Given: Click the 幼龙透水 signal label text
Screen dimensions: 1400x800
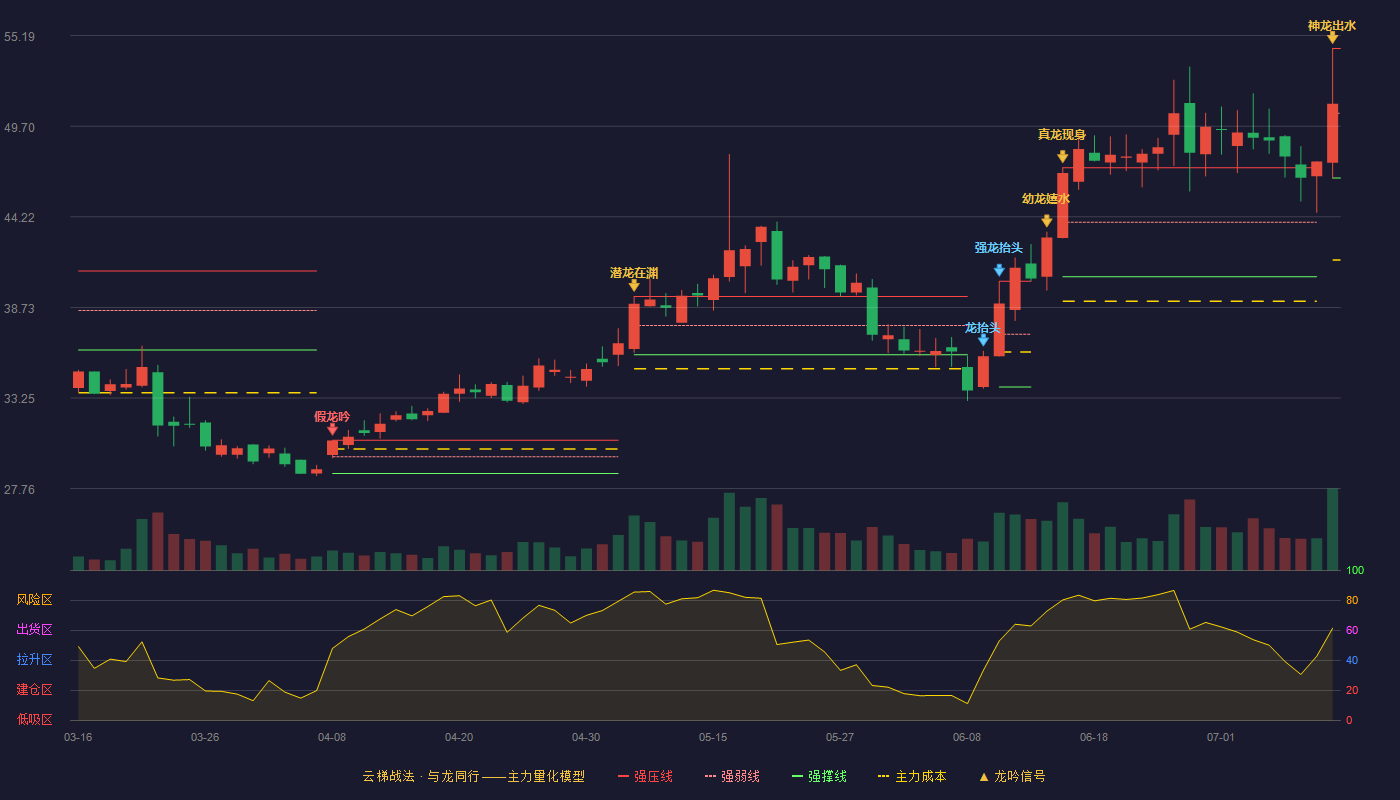Looking at the screenshot, I should [1046, 199].
